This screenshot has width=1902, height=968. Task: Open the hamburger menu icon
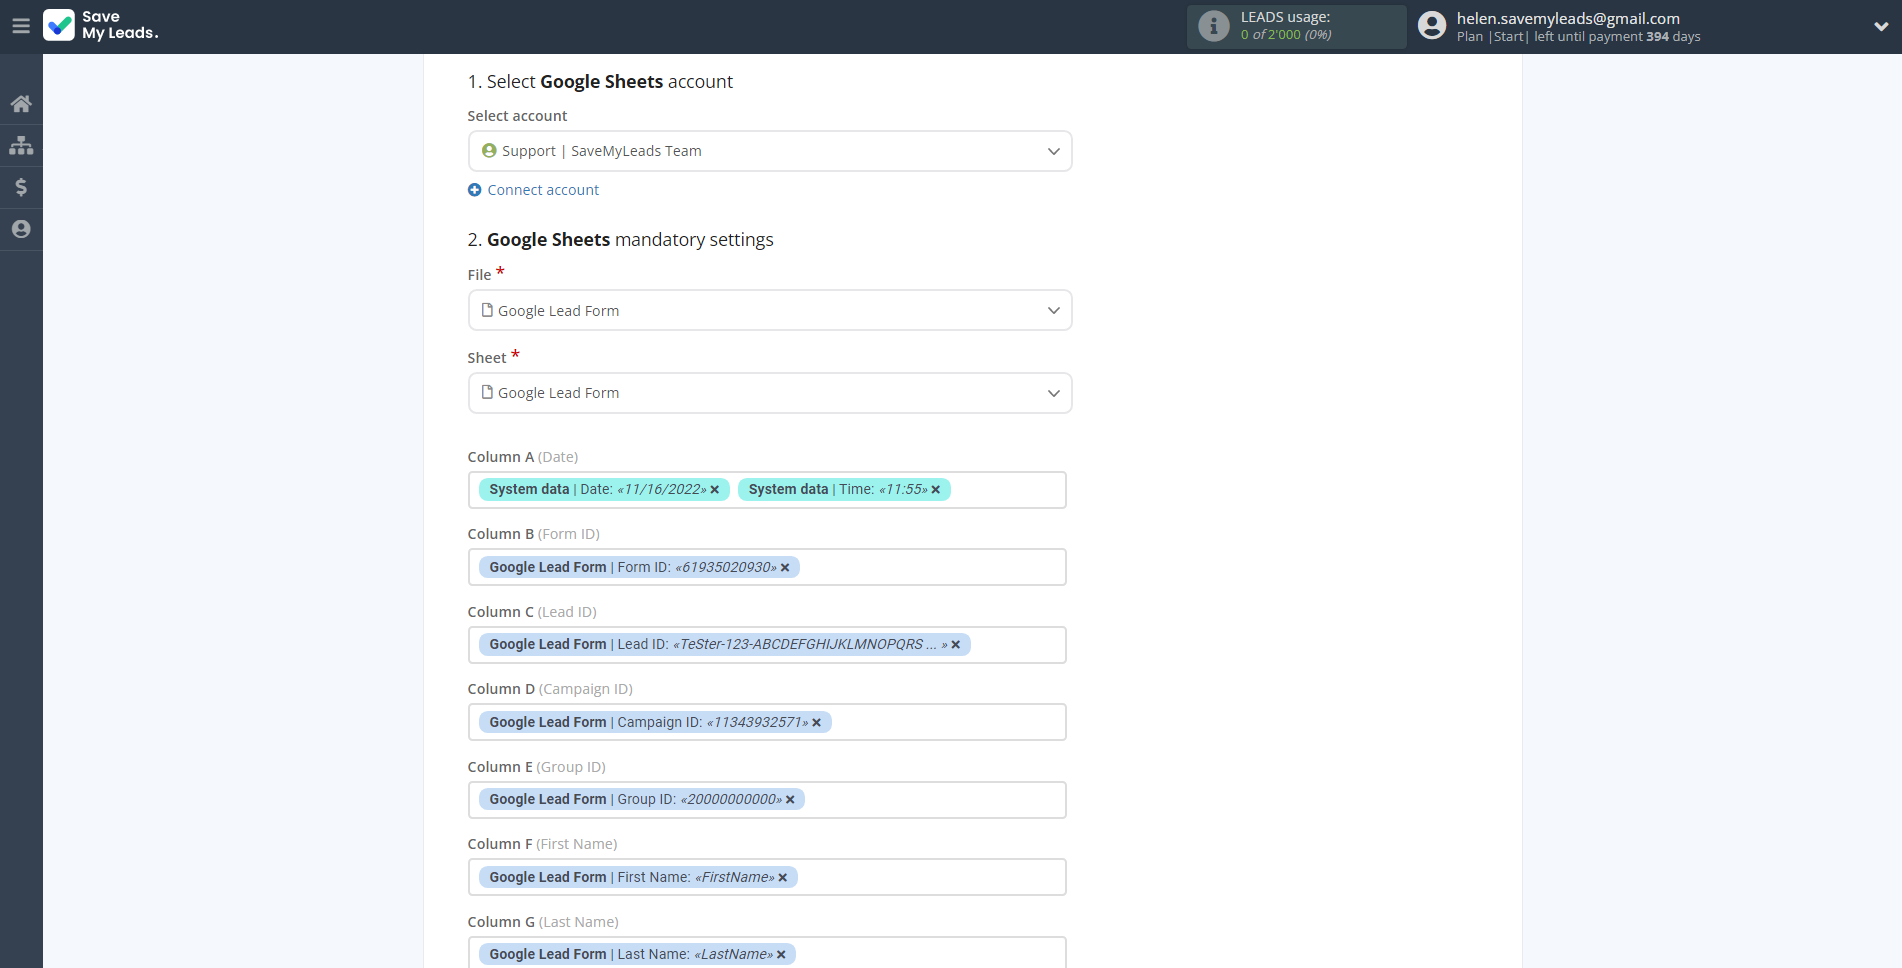(x=21, y=26)
